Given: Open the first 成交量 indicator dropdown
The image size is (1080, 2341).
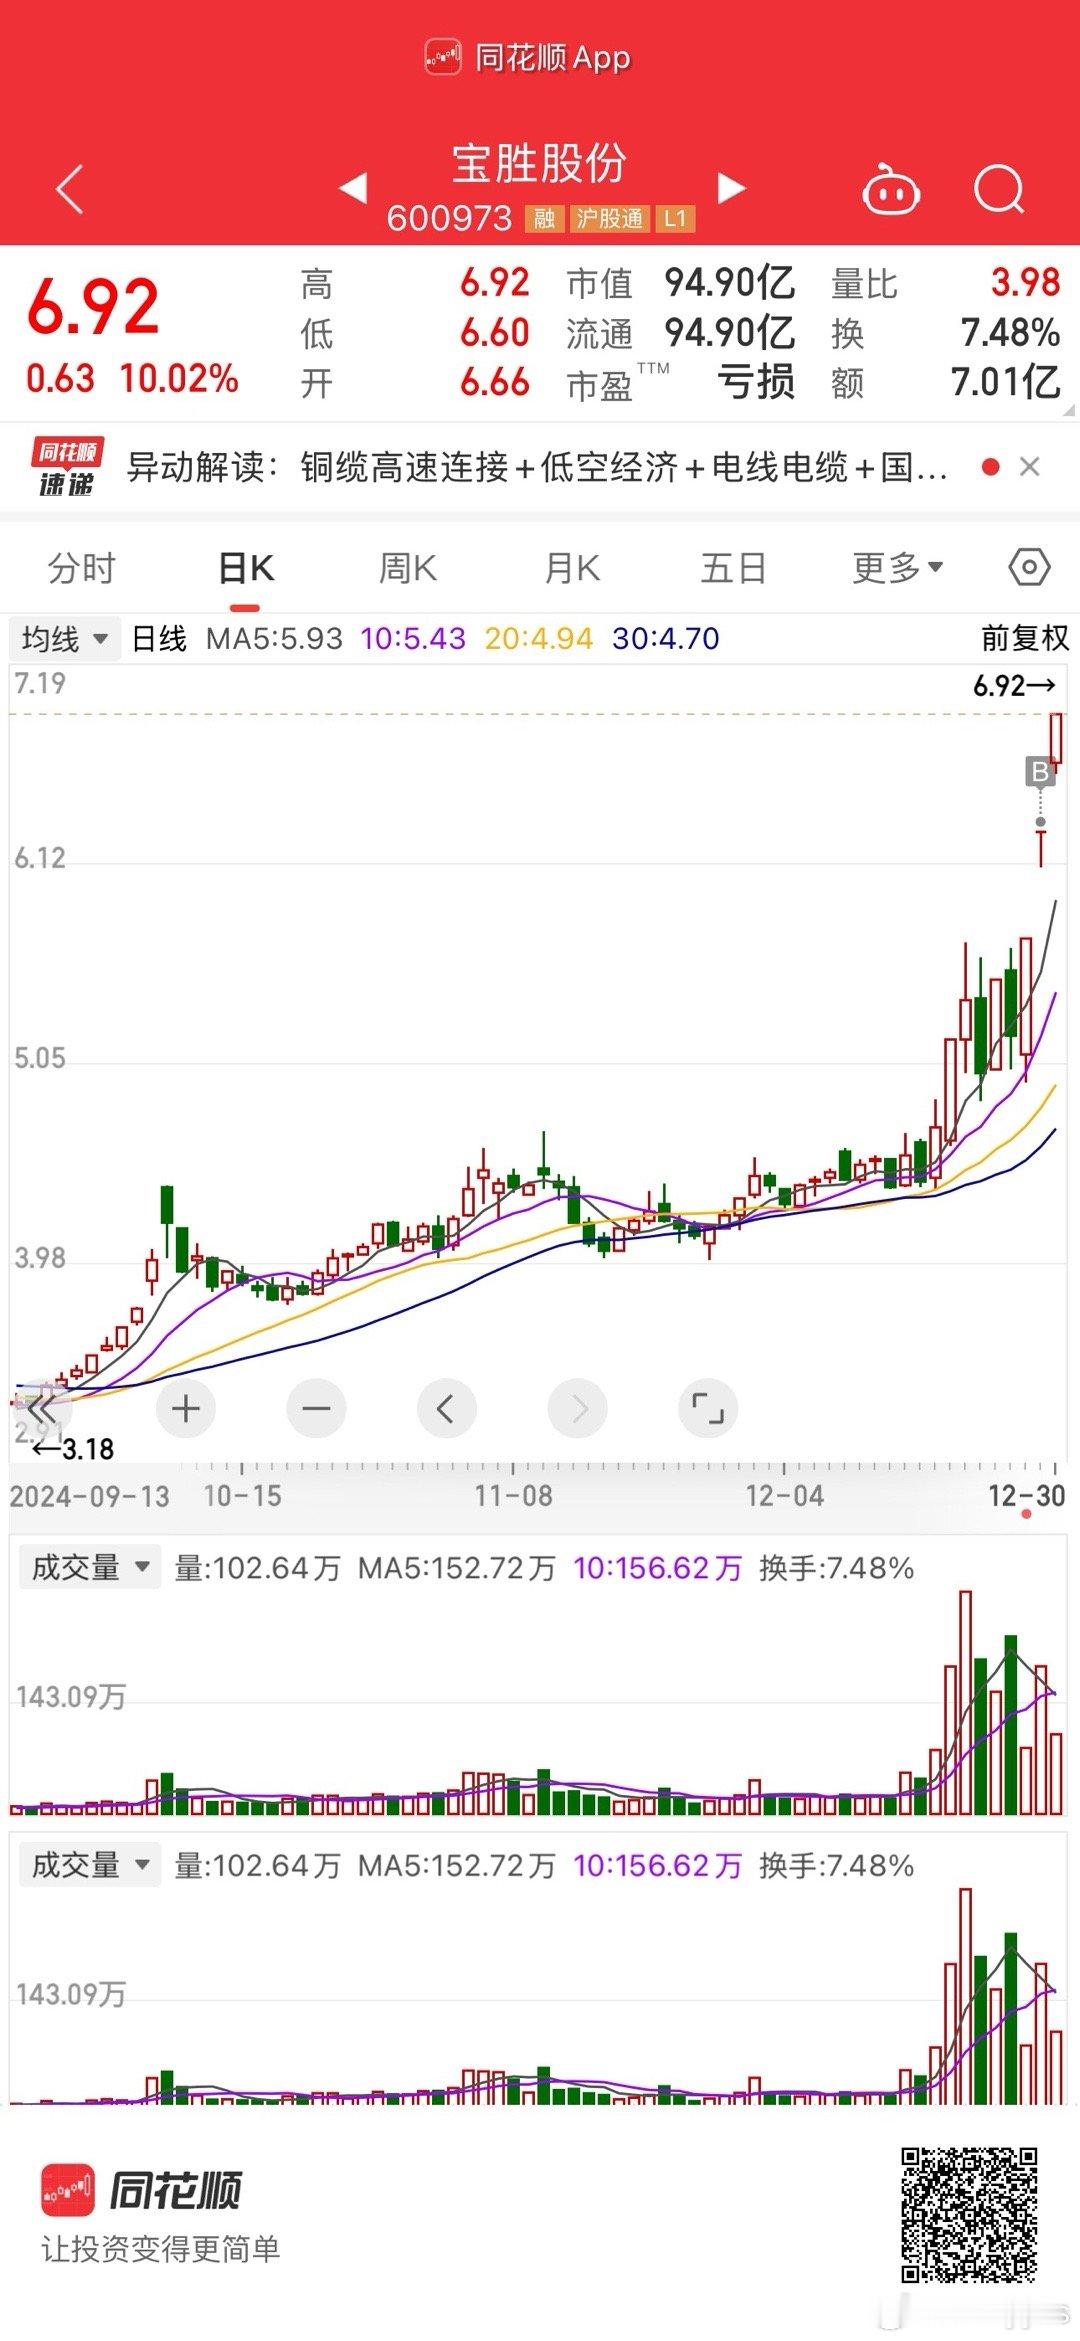Looking at the screenshot, I should [90, 1567].
